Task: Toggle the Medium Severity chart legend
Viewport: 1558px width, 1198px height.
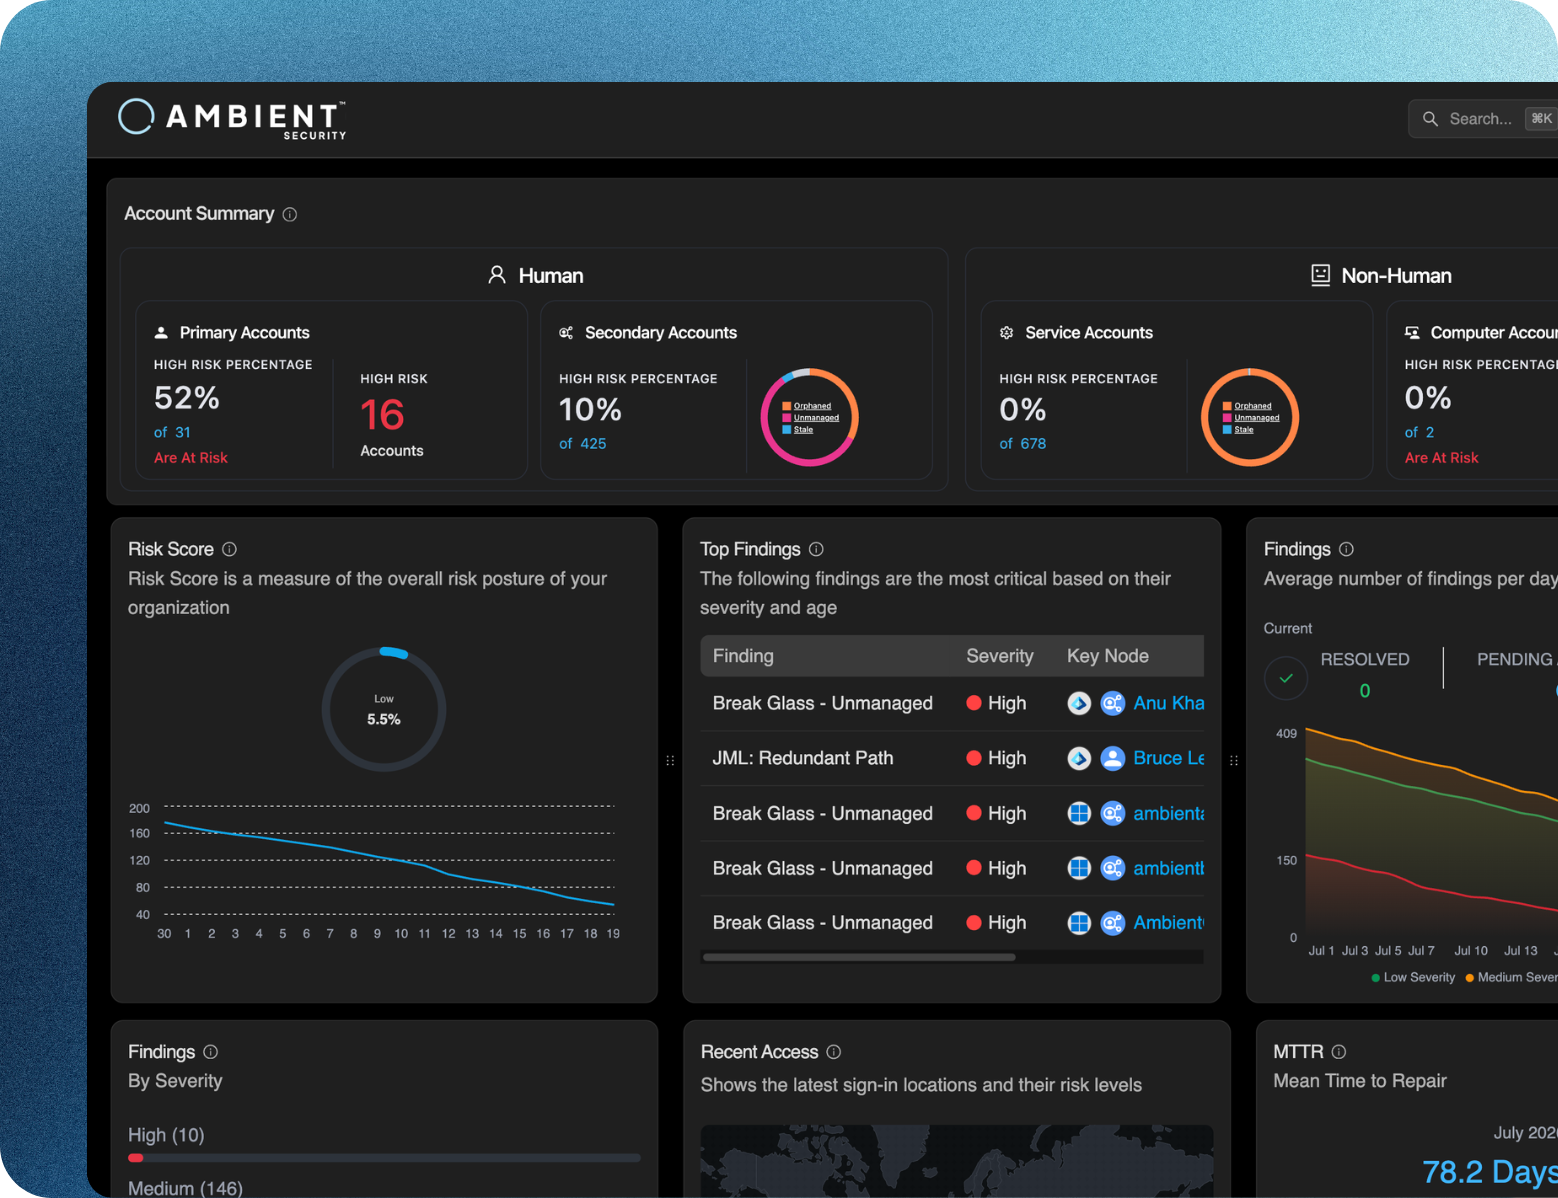Action: tap(1511, 978)
